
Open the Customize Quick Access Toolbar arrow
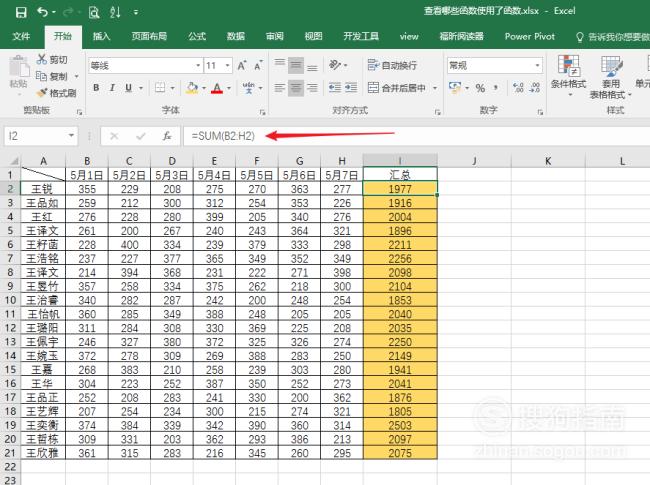pos(136,12)
